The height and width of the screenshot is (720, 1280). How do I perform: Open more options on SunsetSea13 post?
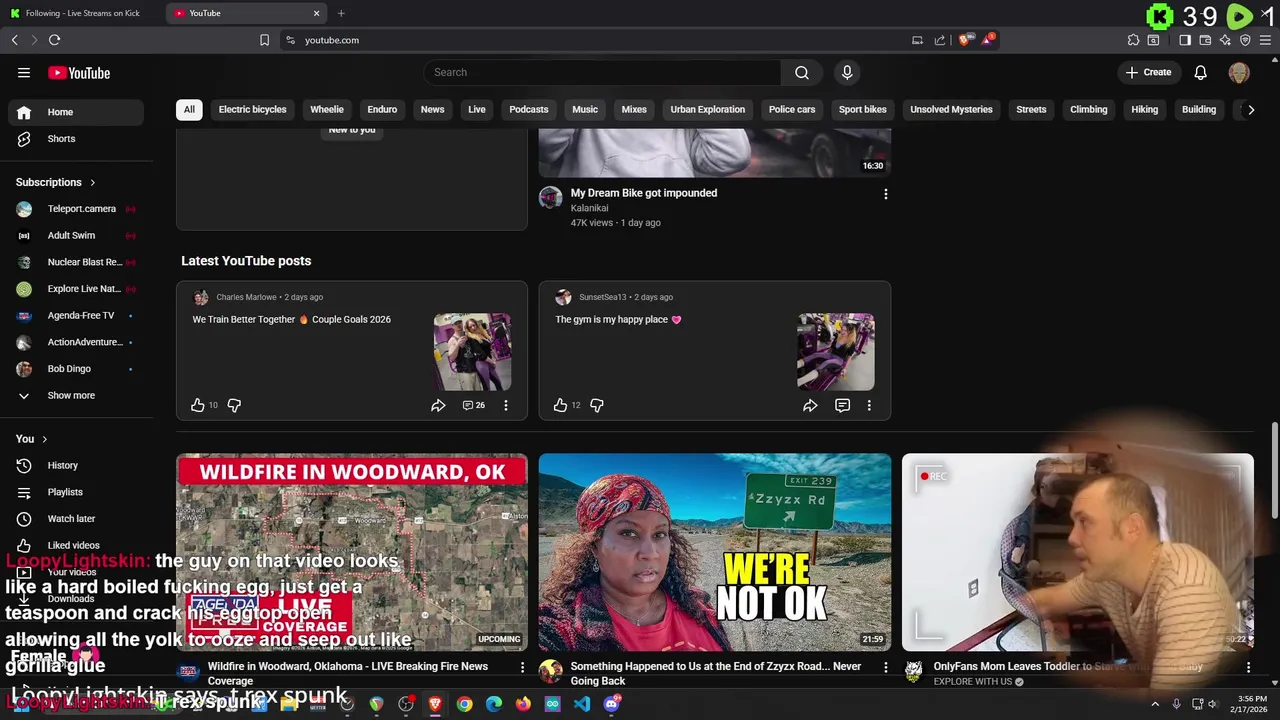coord(869,405)
